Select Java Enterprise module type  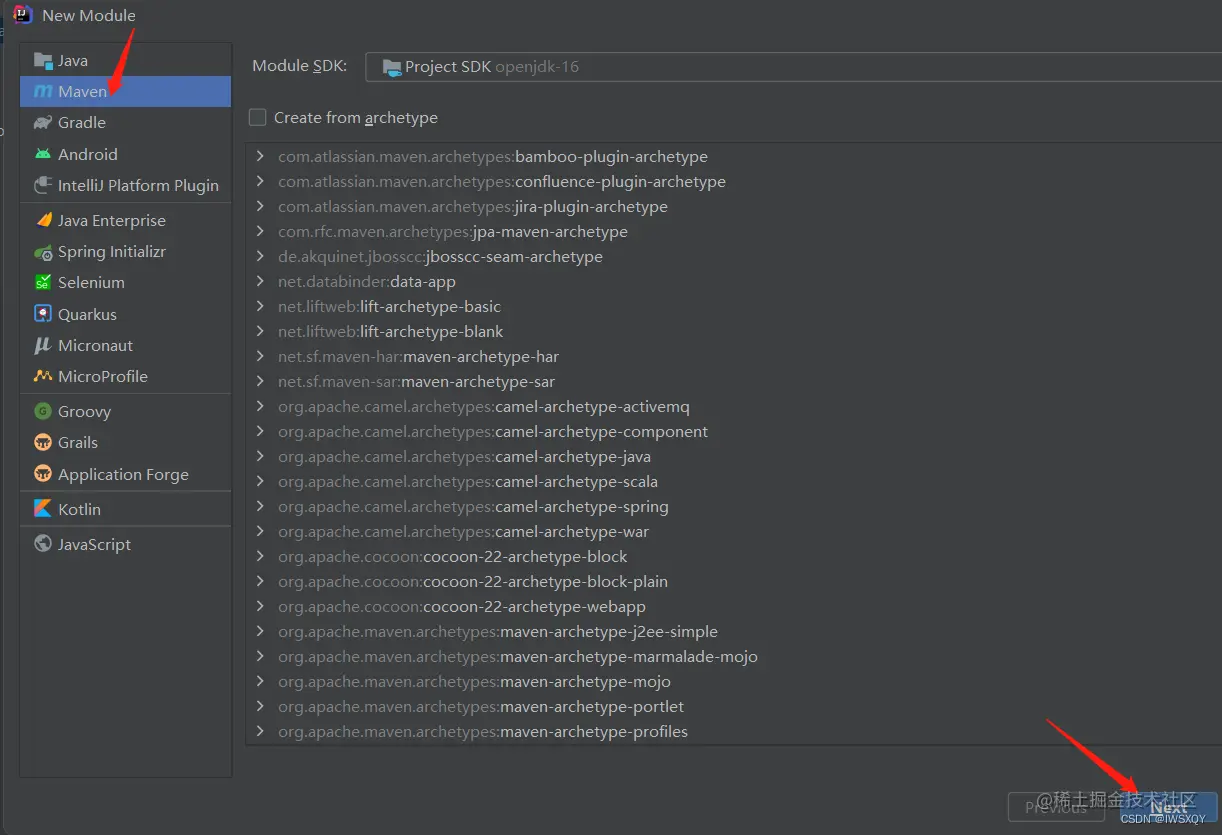pyautogui.click(x=125, y=220)
